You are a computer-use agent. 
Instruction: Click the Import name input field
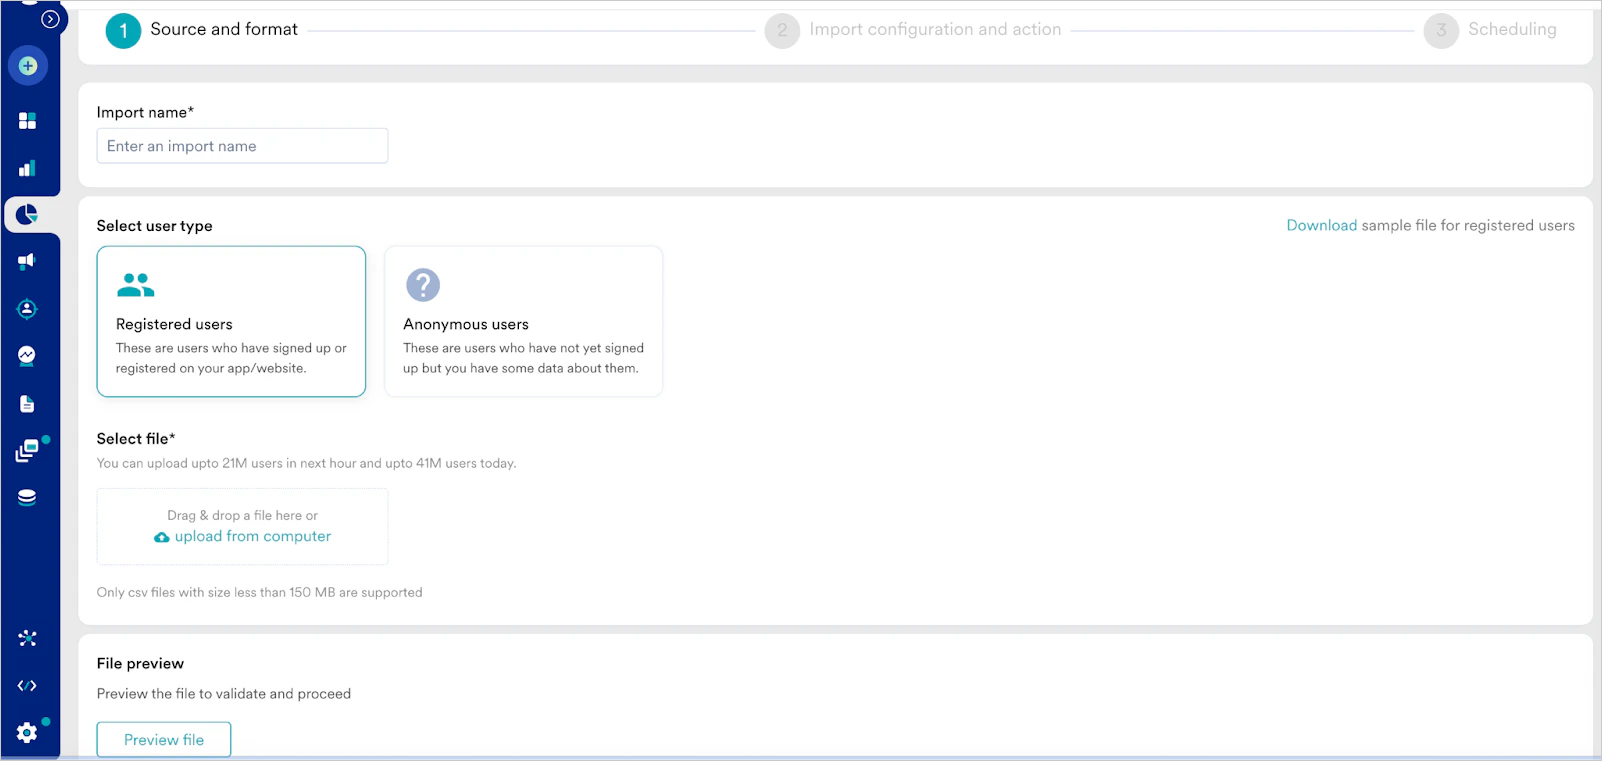coord(242,146)
